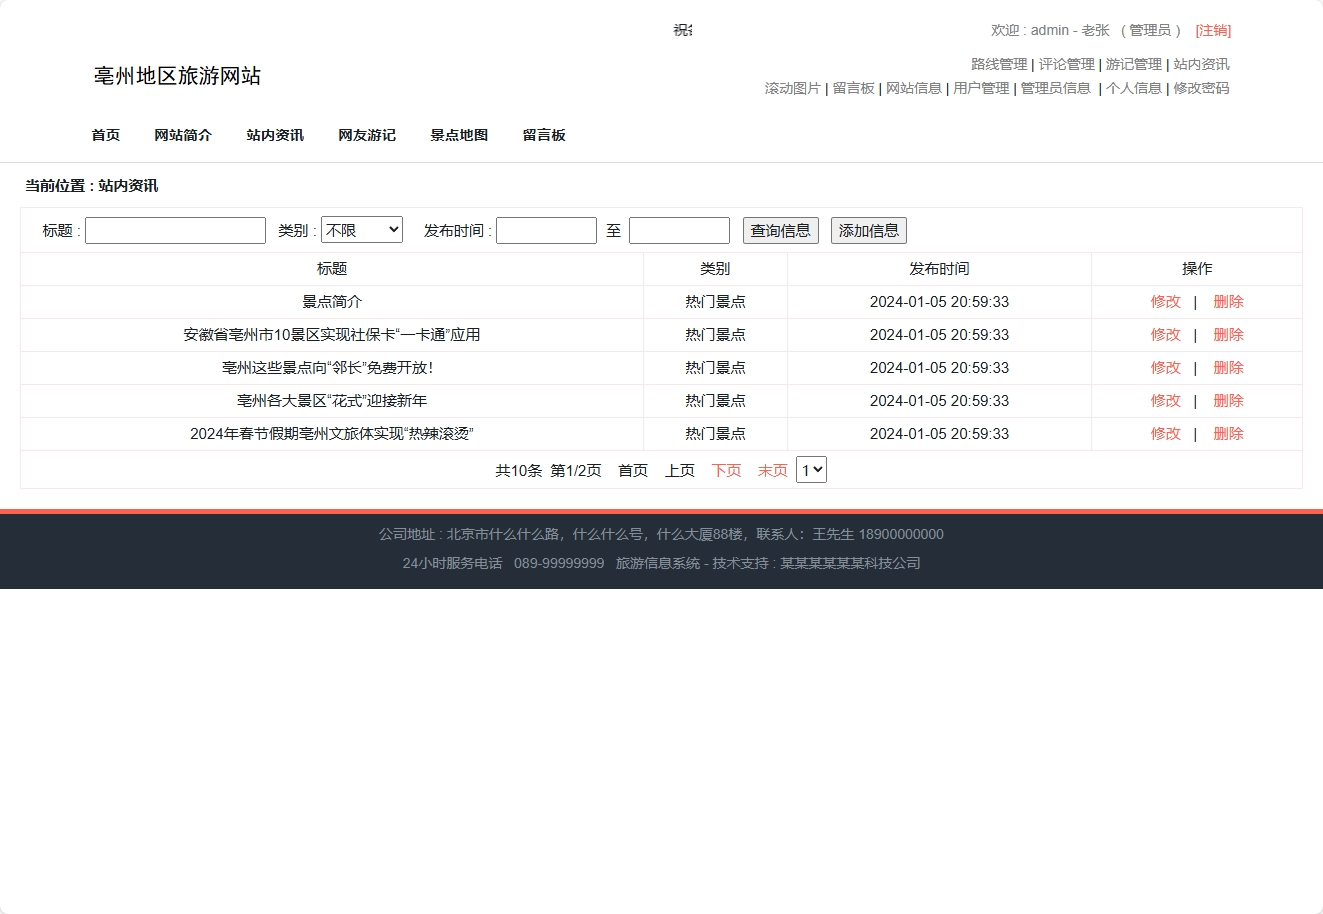
Task: Open the 评论管理 admin link
Action: tap(1067, 63)
